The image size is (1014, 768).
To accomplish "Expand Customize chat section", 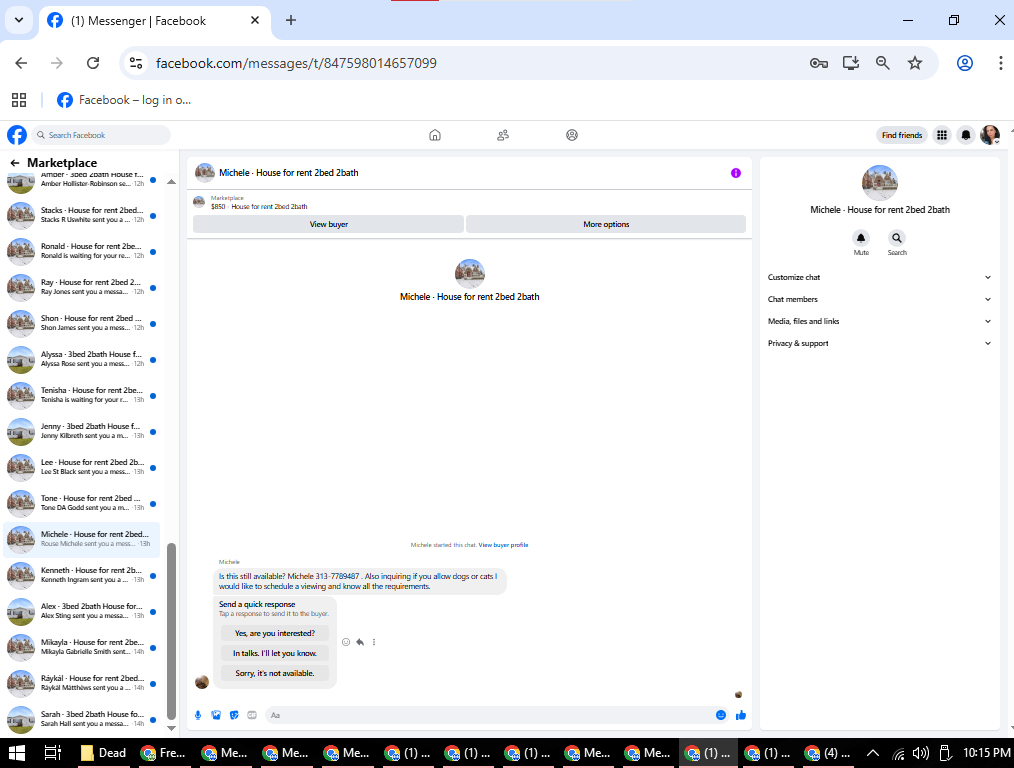I will [879, 277].
